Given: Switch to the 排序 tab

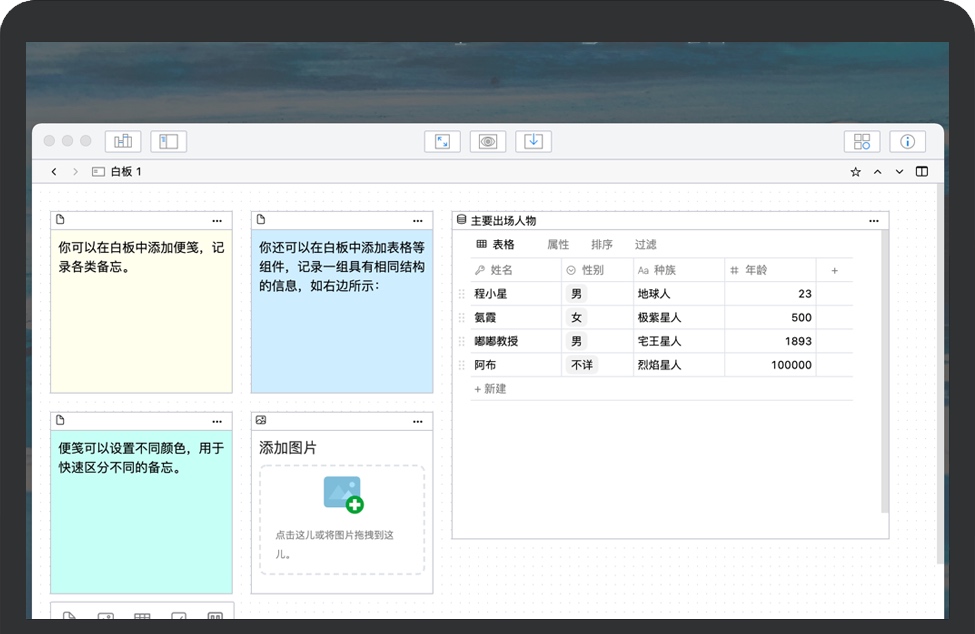Looking at the screenshot, I should pos(602,245).
